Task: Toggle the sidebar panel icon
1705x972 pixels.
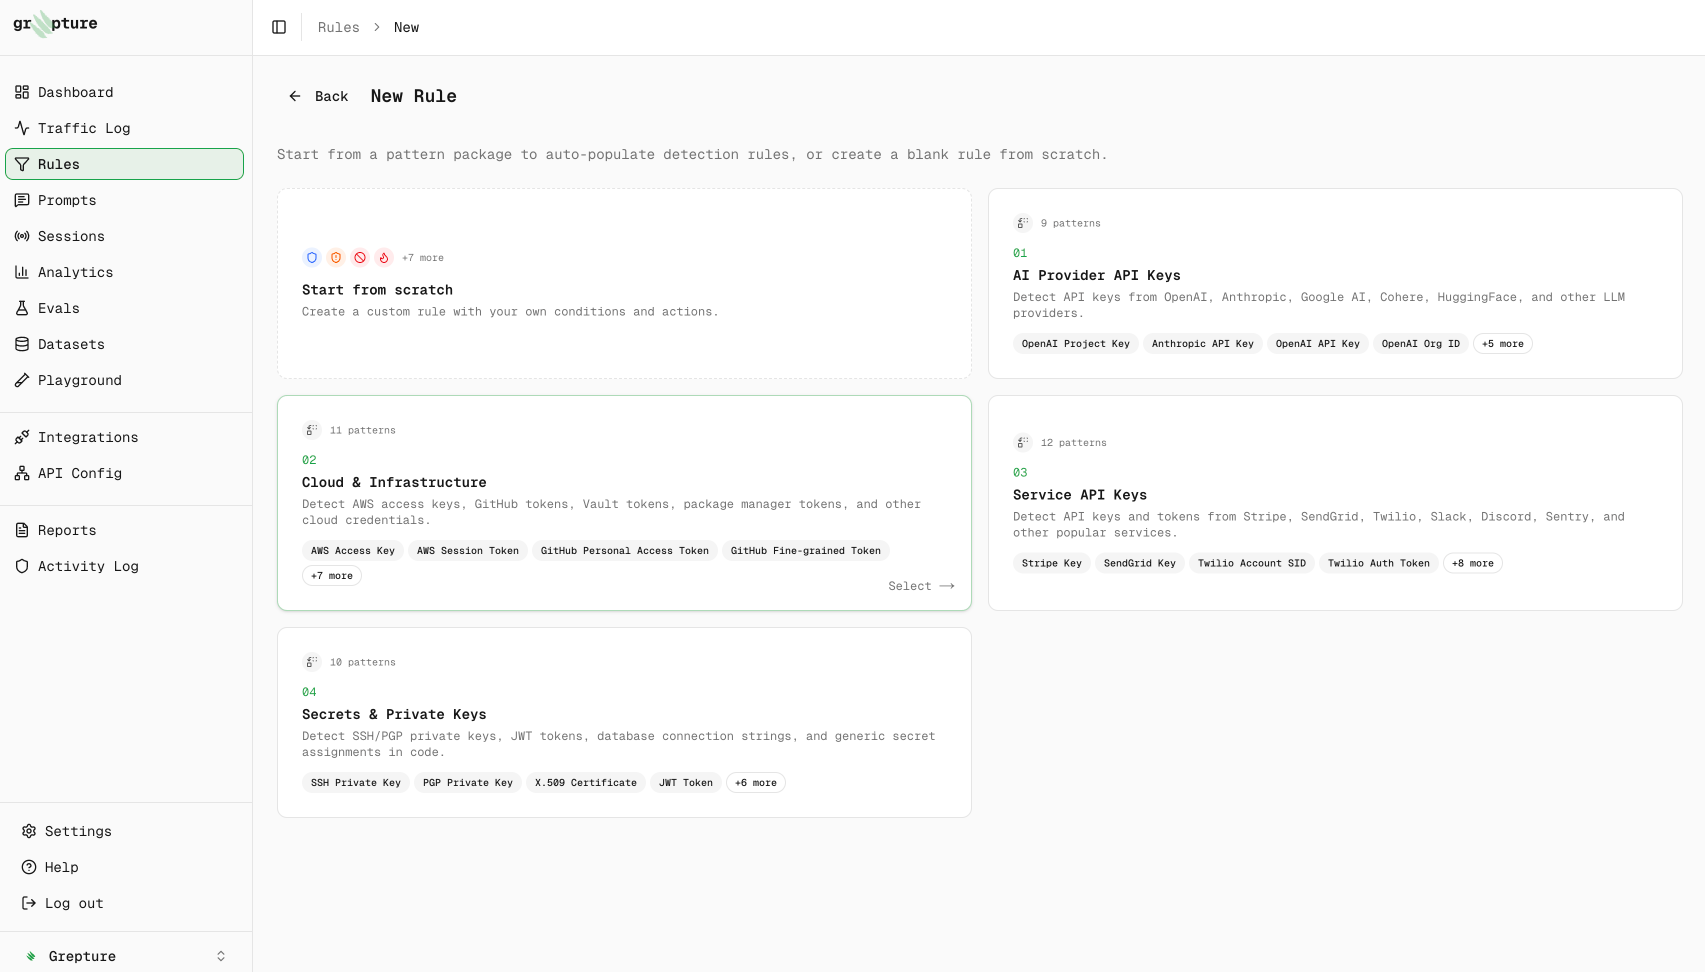Action: (279, 27)
